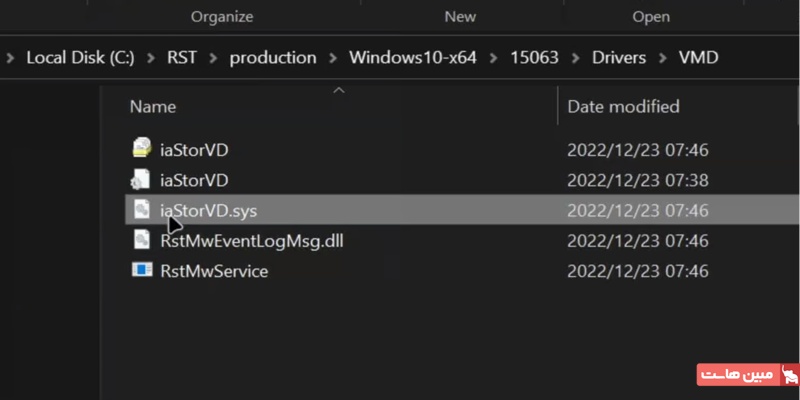Click the RstMwService application icon

142,271
